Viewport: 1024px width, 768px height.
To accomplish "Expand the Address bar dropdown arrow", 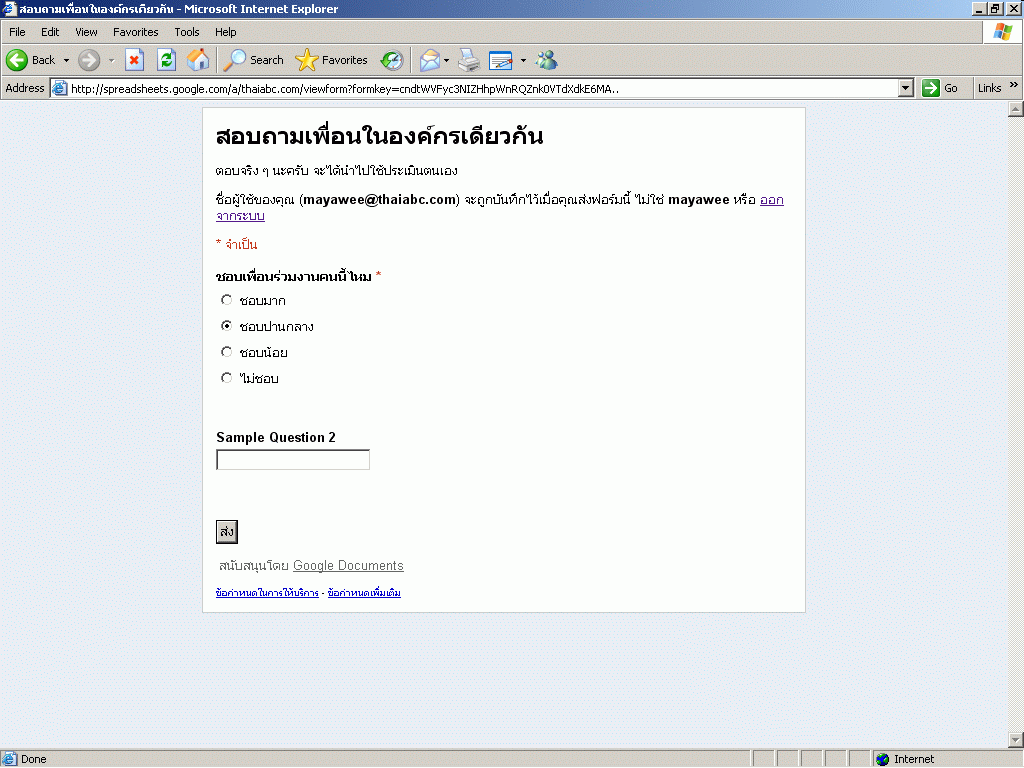I will pyautogui.click(x=906, y=88).
